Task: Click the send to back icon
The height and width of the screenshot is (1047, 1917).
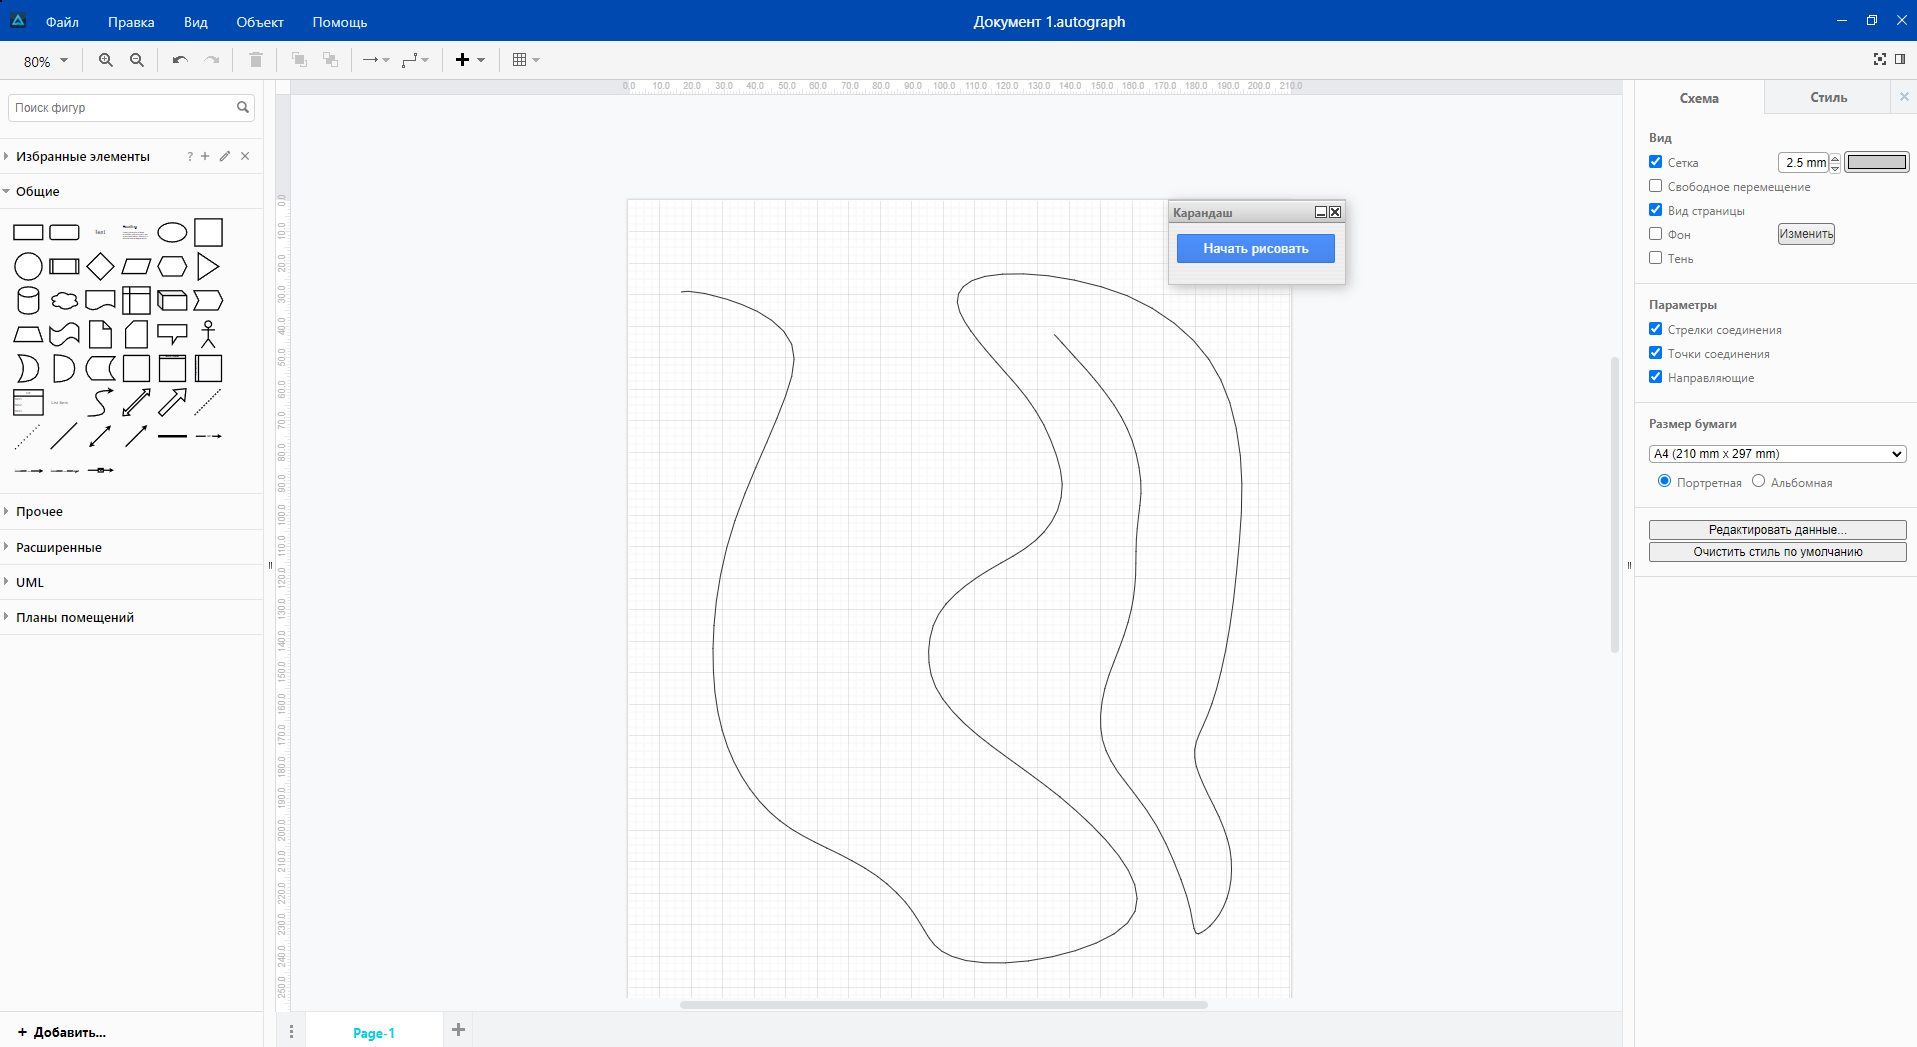Action: pos(331,60)
